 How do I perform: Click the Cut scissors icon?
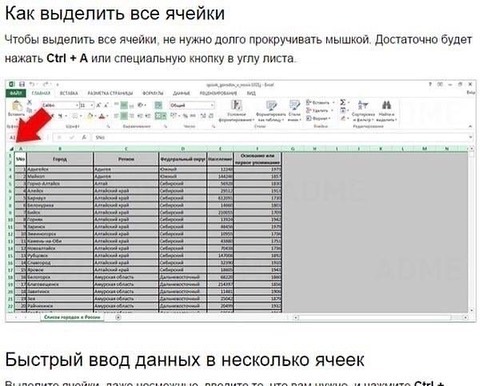(29, 102)
